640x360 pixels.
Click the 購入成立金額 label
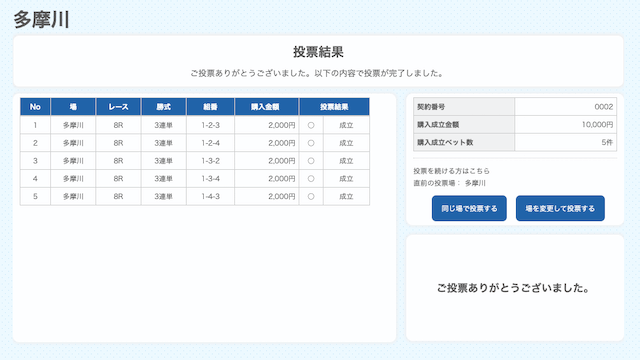coord(438,124)
